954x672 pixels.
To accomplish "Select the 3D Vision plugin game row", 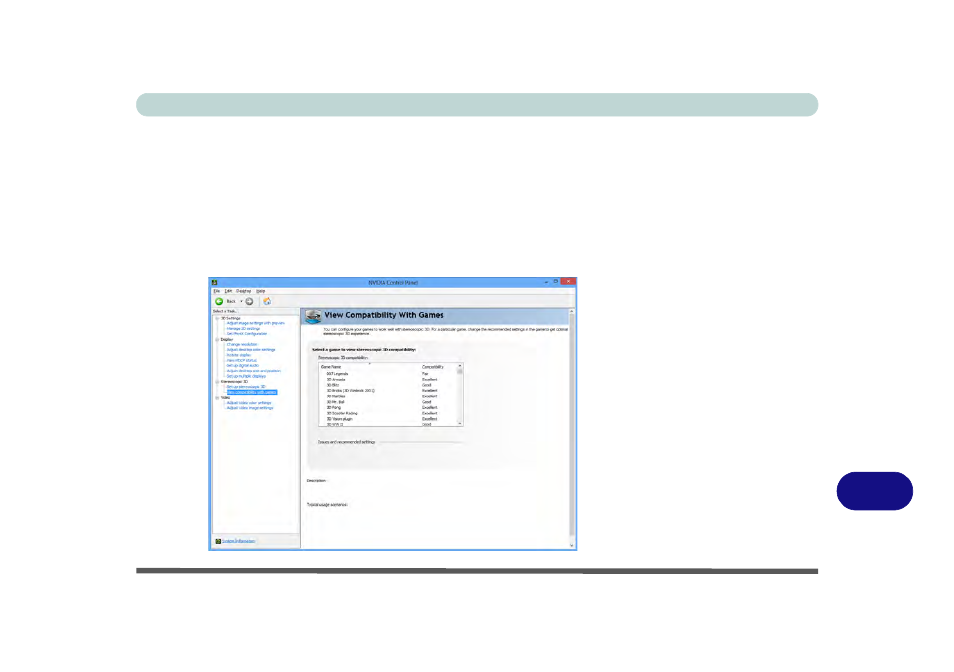I will click(388, 419).
